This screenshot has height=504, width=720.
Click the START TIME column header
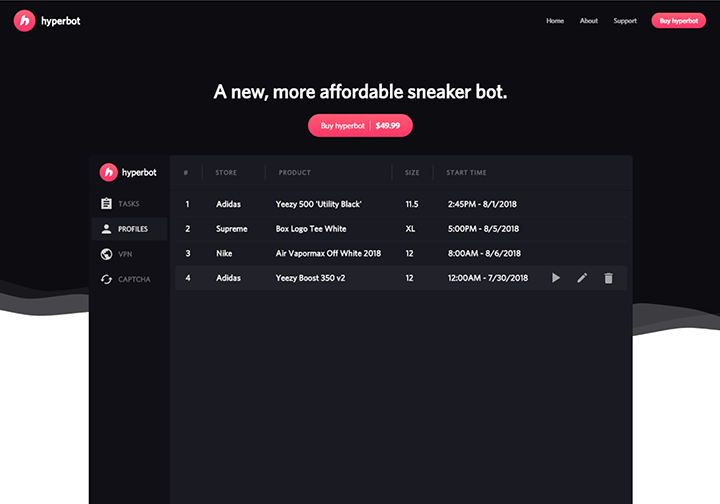[x=466, y=173]
